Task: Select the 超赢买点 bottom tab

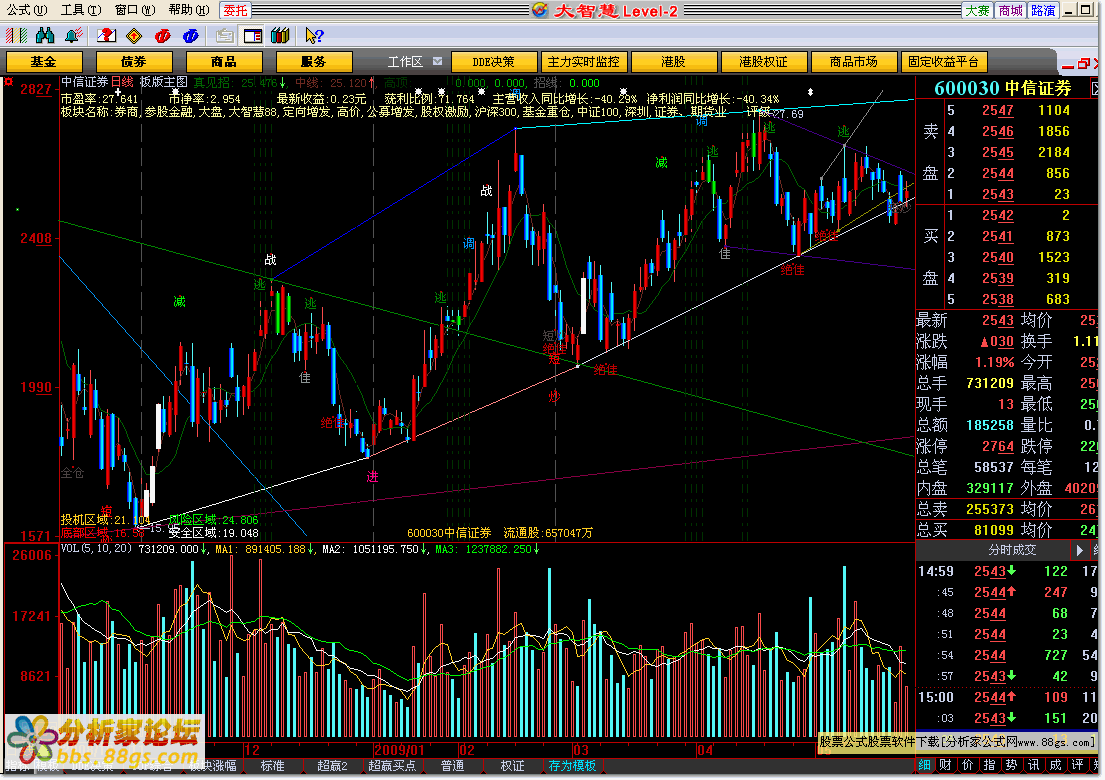Action: pyautogui.click(x=393, y=765)
